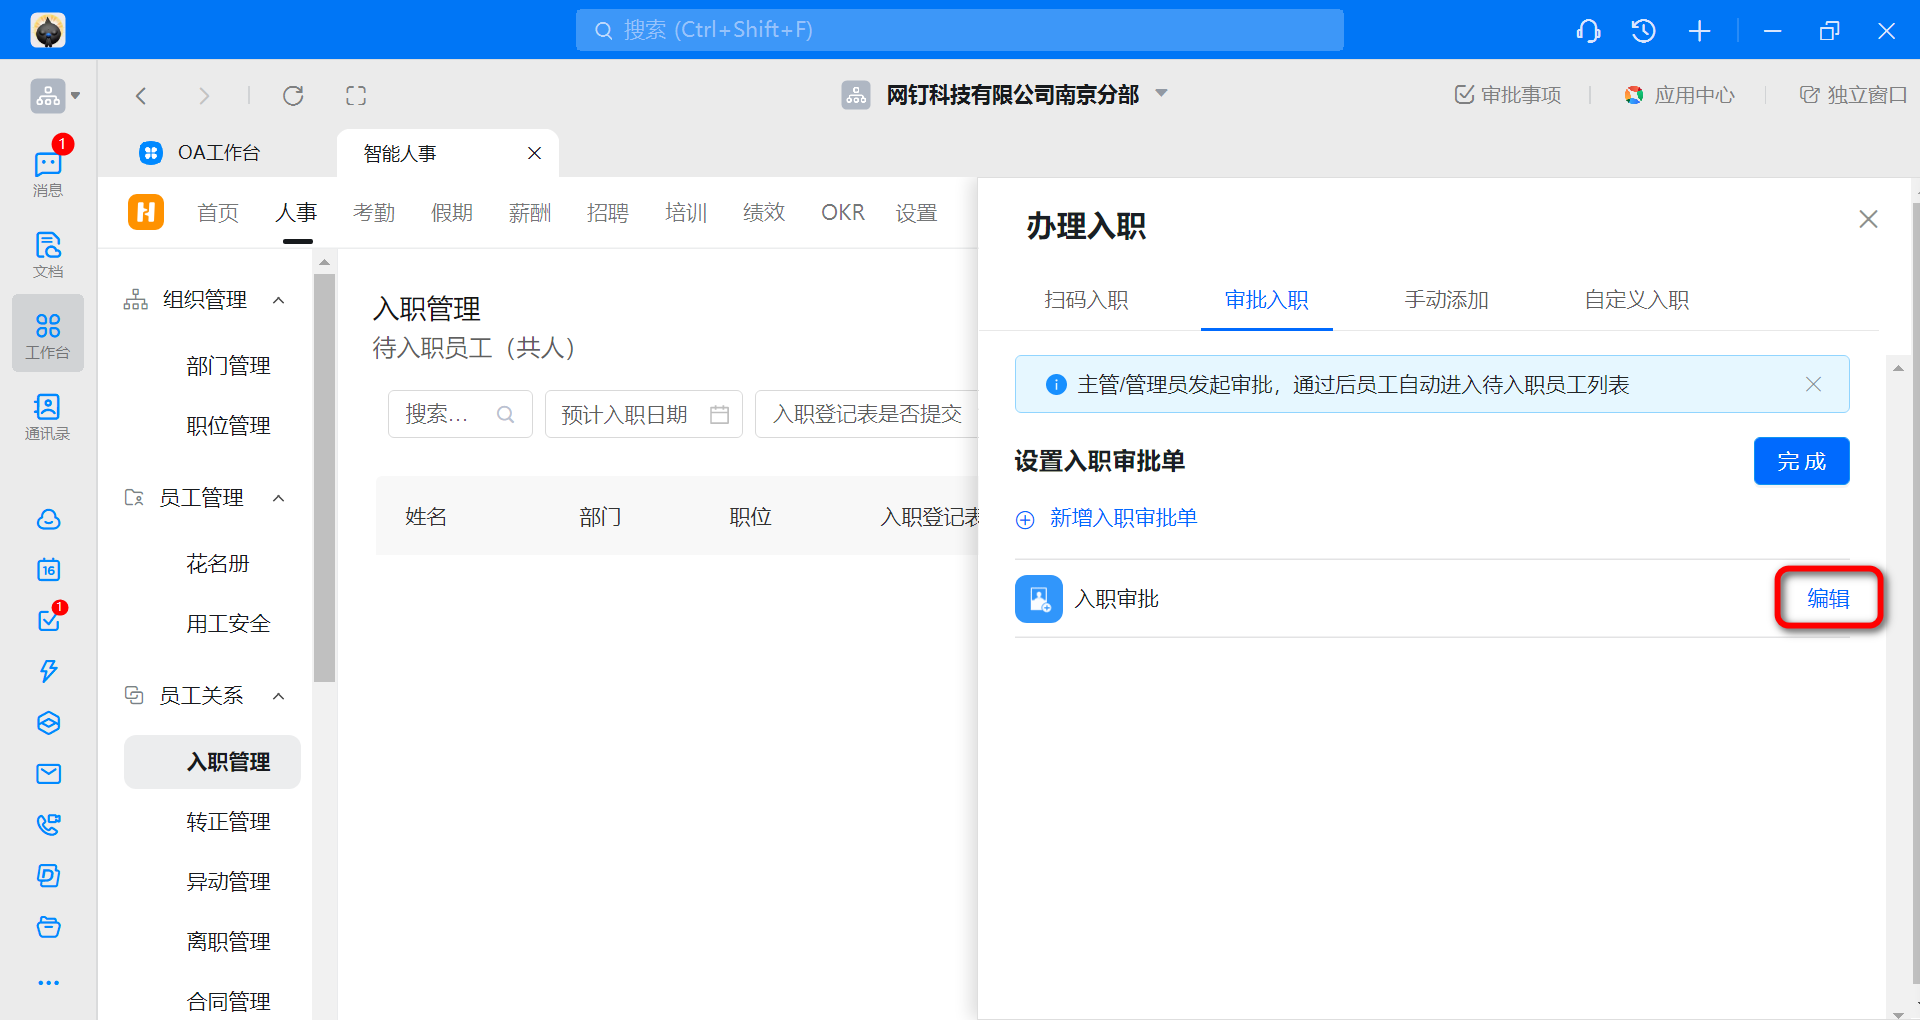Viewport: 1920px width, 1020px height.
Task: Click the user avatar at top left
Action: (x=48, y=30)
